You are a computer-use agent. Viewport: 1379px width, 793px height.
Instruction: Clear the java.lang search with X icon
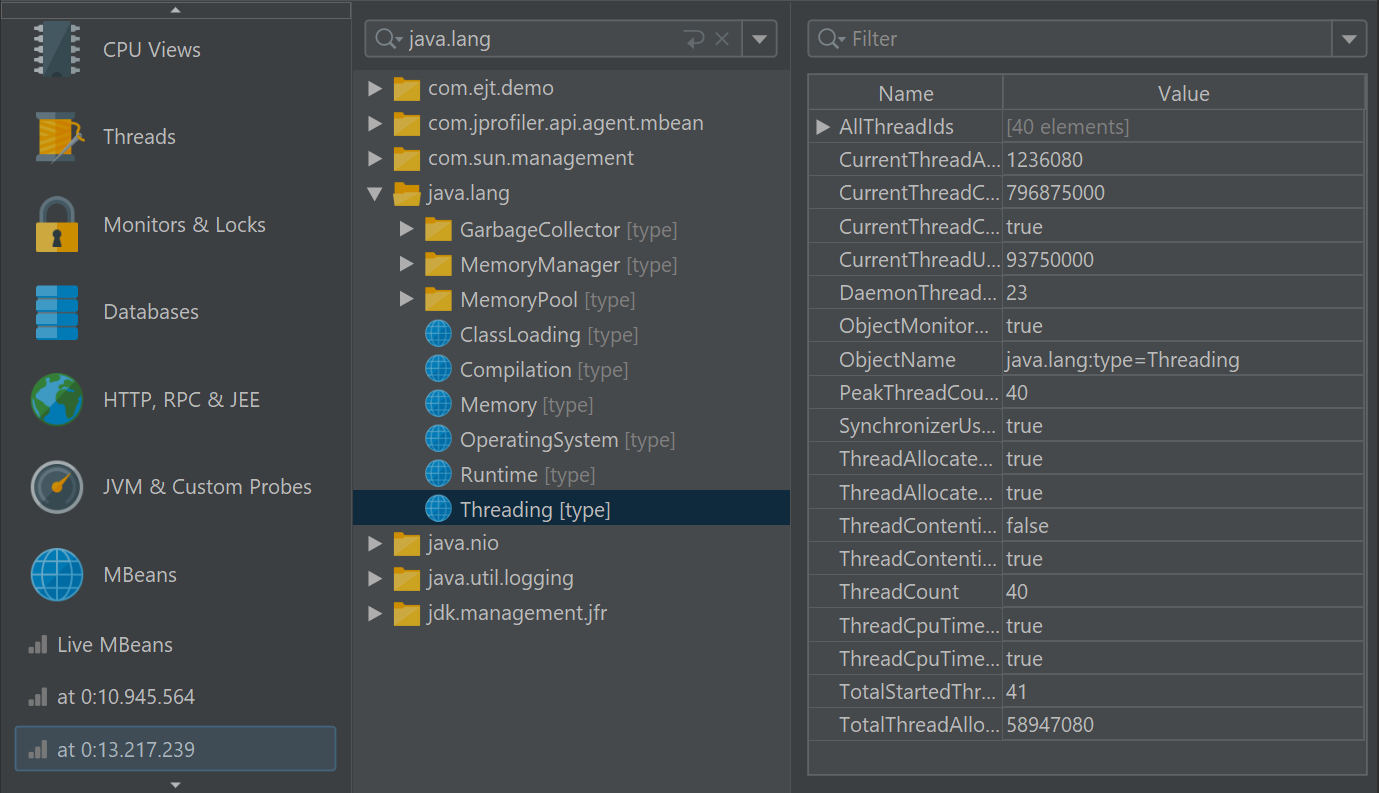[722, 39]
